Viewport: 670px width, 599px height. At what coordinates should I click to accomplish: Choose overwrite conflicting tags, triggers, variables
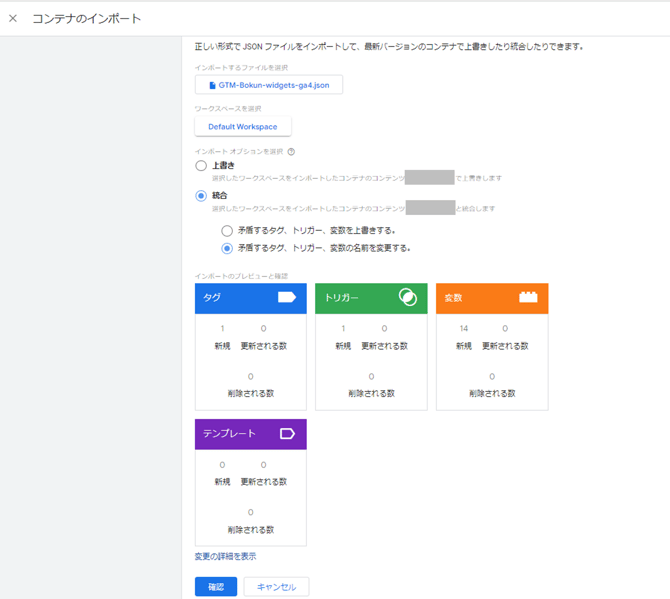point(227,231)
